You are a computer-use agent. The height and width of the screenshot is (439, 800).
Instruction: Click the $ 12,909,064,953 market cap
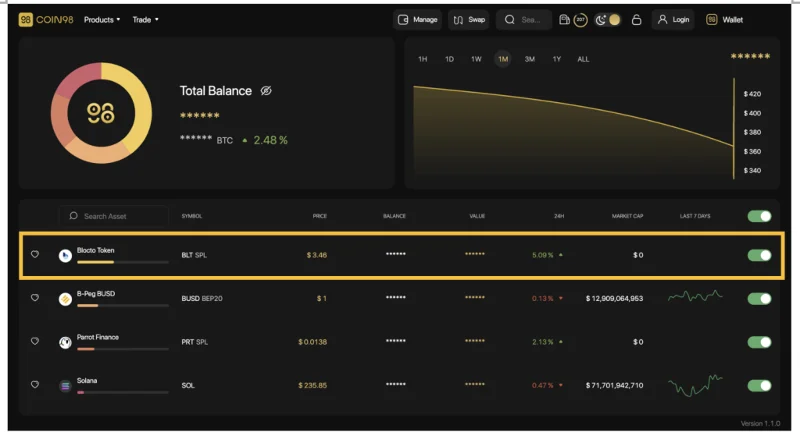tap(614, 299)
